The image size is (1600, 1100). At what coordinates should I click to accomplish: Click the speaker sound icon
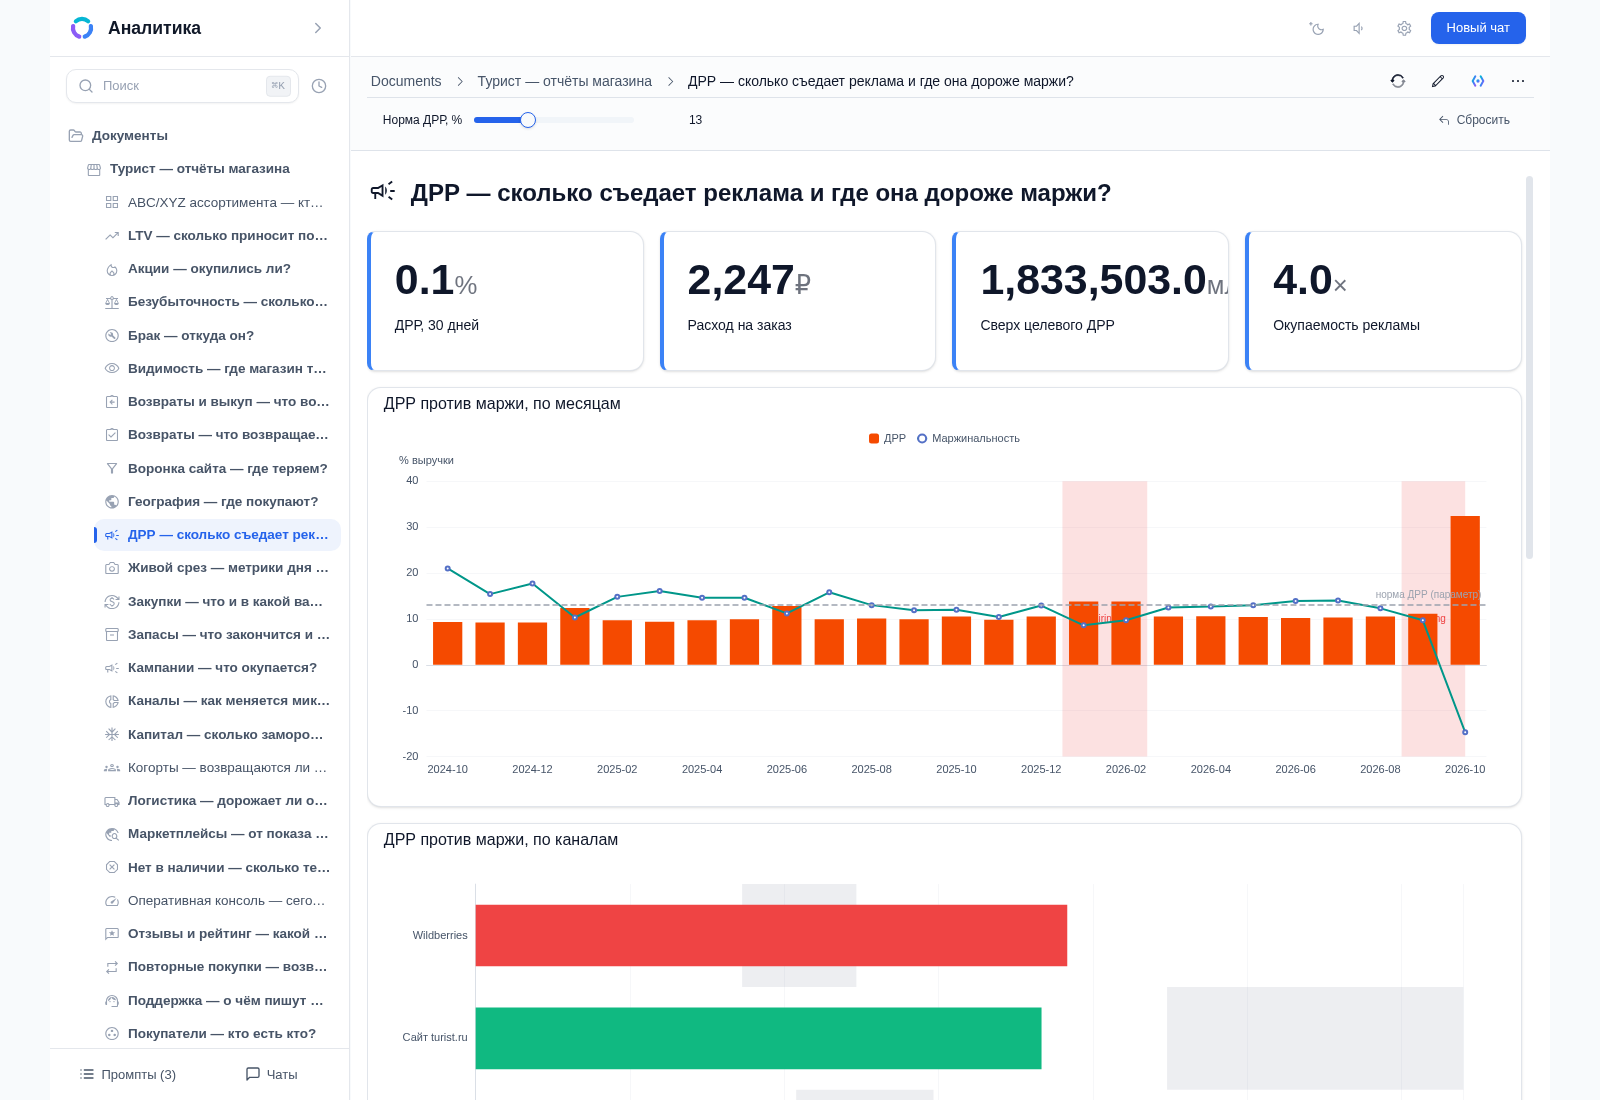pos(1359,28)
